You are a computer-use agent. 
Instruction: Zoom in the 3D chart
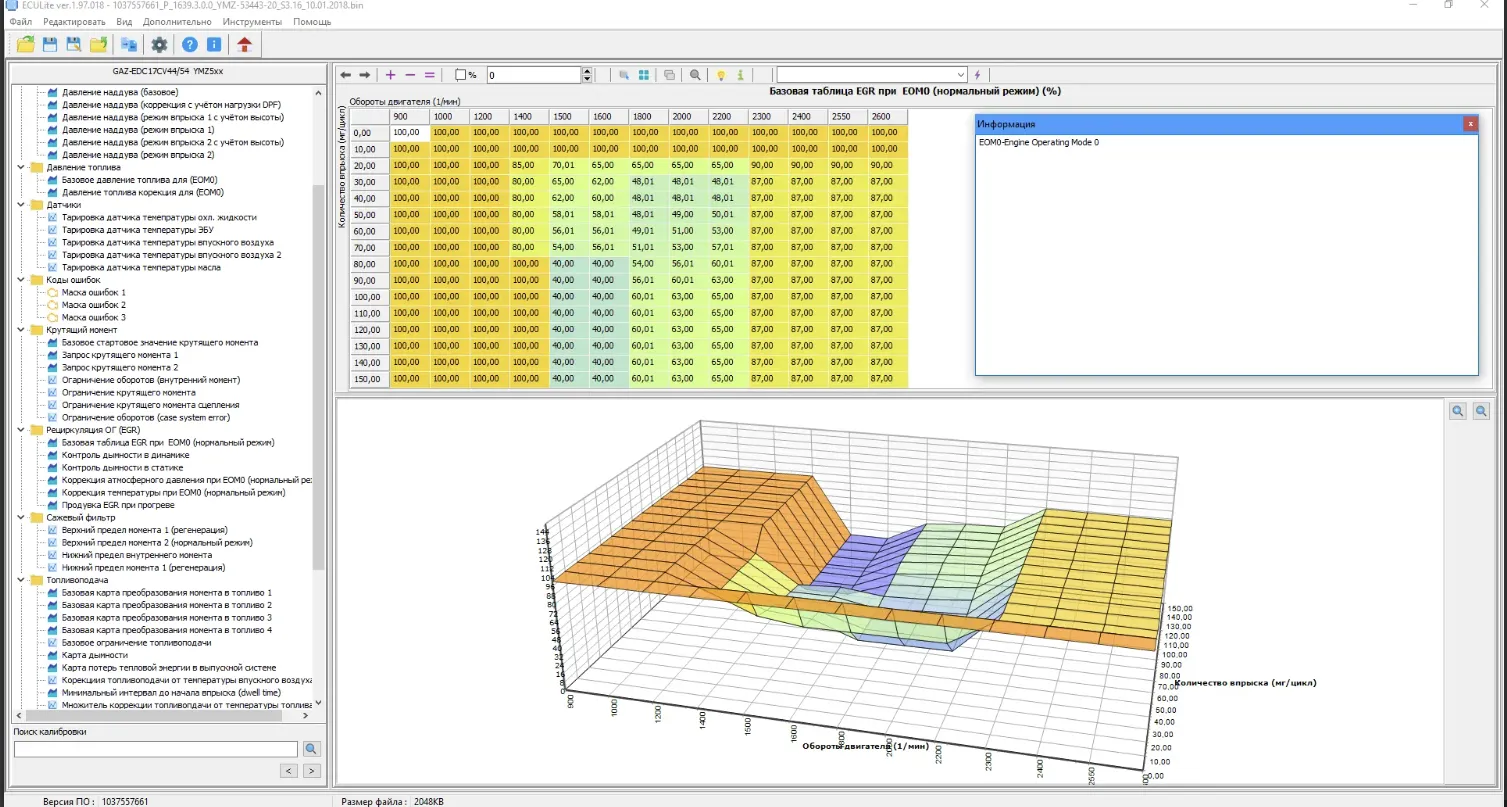[x=1458, y=411]
